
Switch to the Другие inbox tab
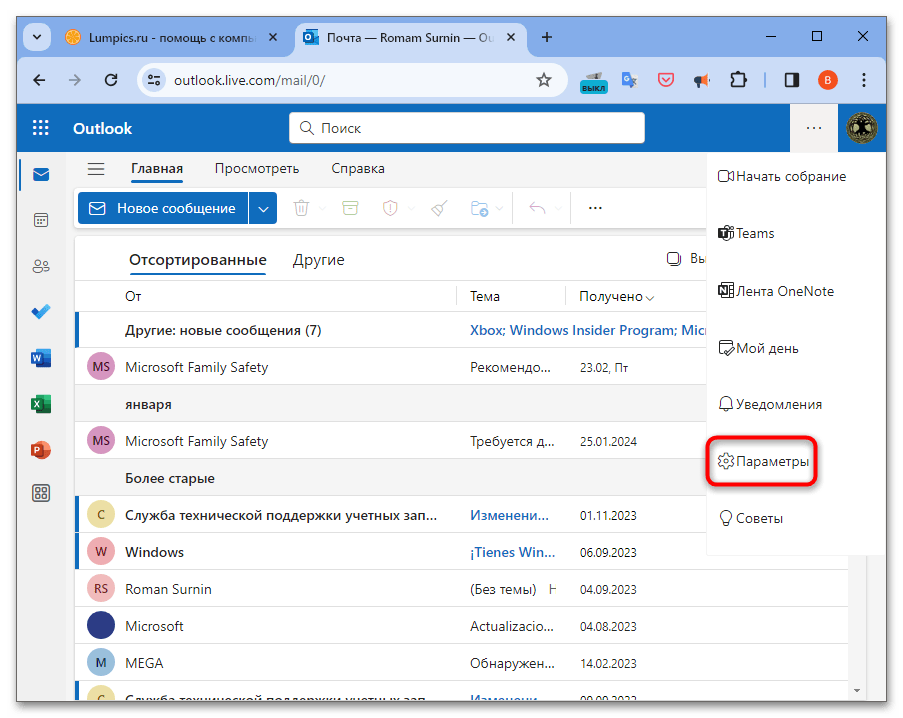(x=318, y=260)
